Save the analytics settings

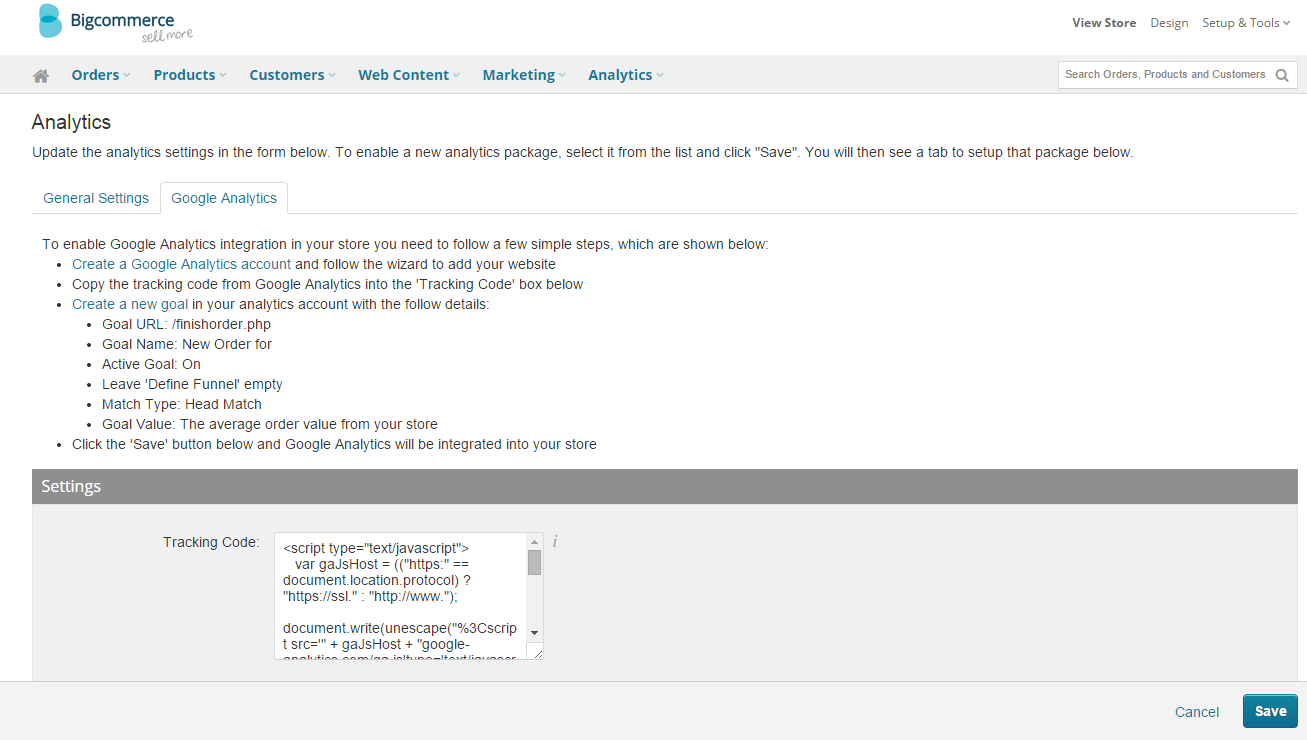(x=1270, y=711)
